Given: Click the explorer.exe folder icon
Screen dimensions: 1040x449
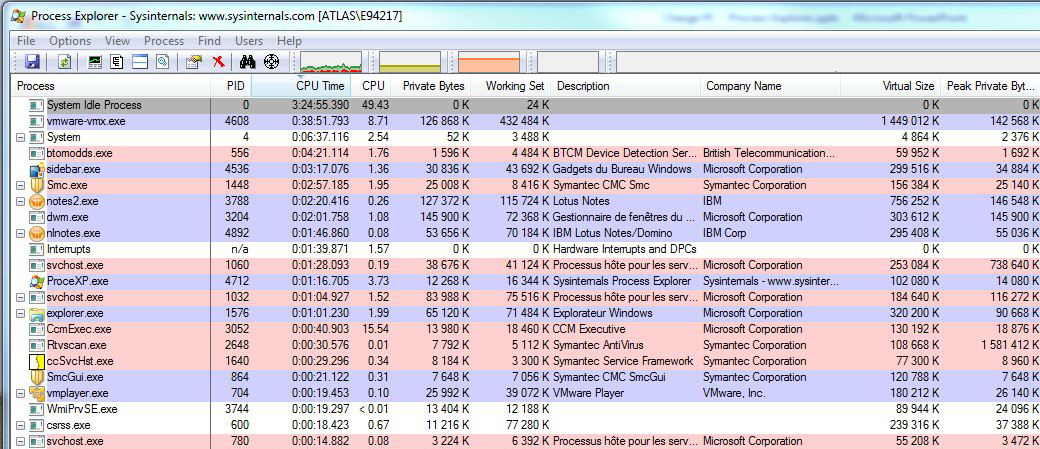Looking at the screenshot, I should pyautogui.click(x=36, y=313).
